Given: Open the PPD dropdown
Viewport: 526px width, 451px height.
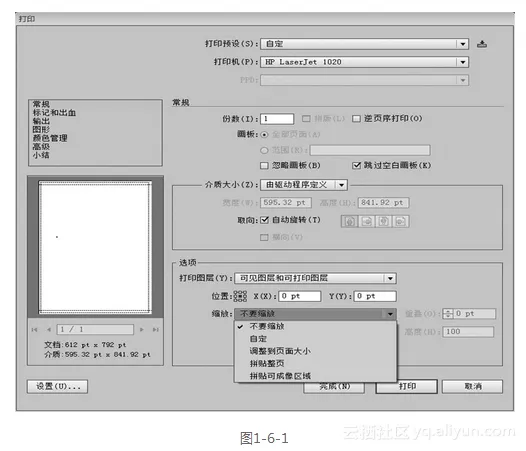Looking at the screenshot, I should tap(365, 80).
